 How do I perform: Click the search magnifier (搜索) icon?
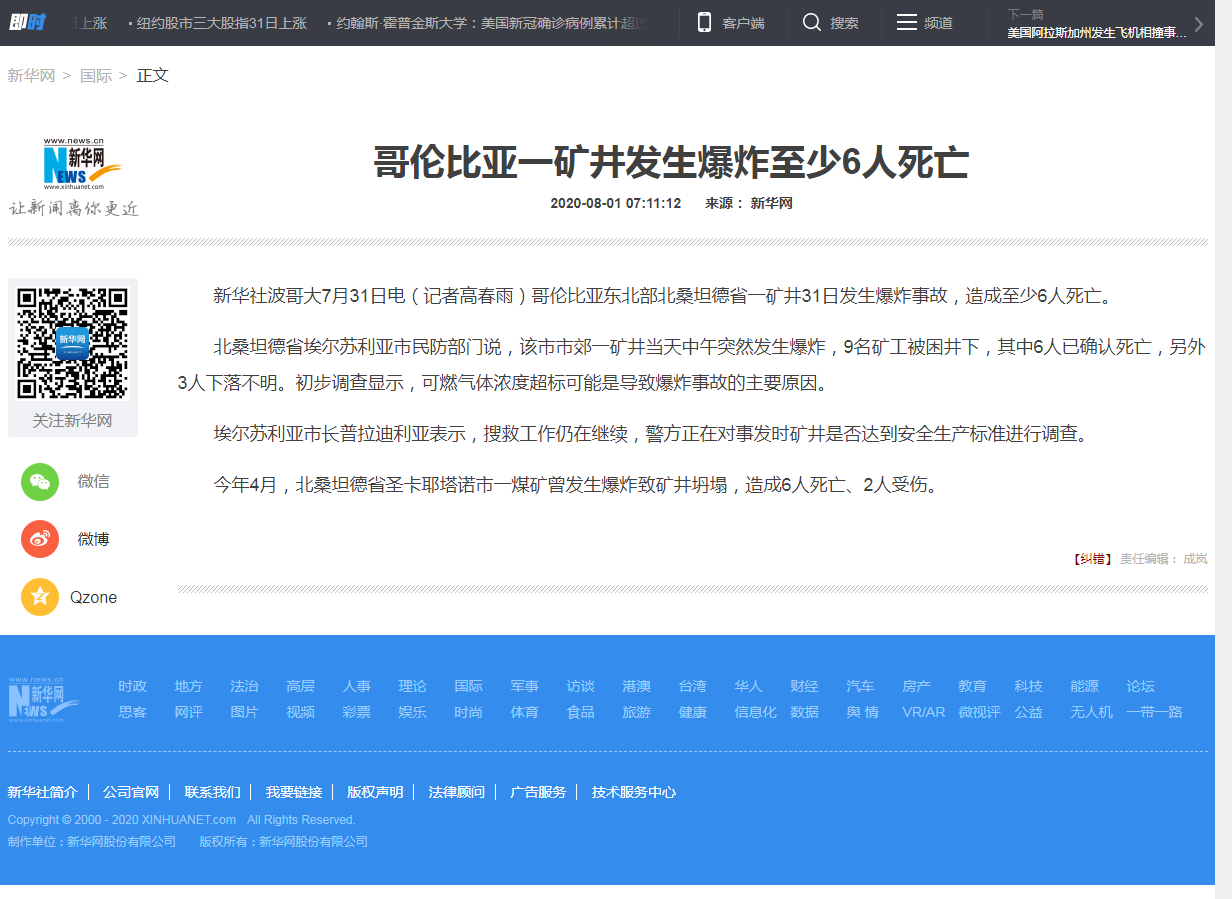[x=812, y=21]
